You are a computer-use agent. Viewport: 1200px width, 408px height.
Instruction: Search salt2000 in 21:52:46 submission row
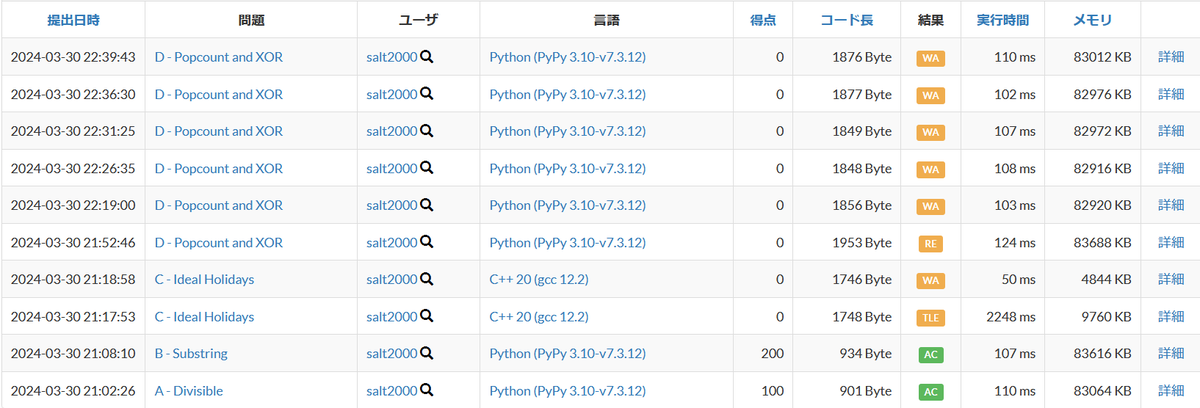click(427, 242)
